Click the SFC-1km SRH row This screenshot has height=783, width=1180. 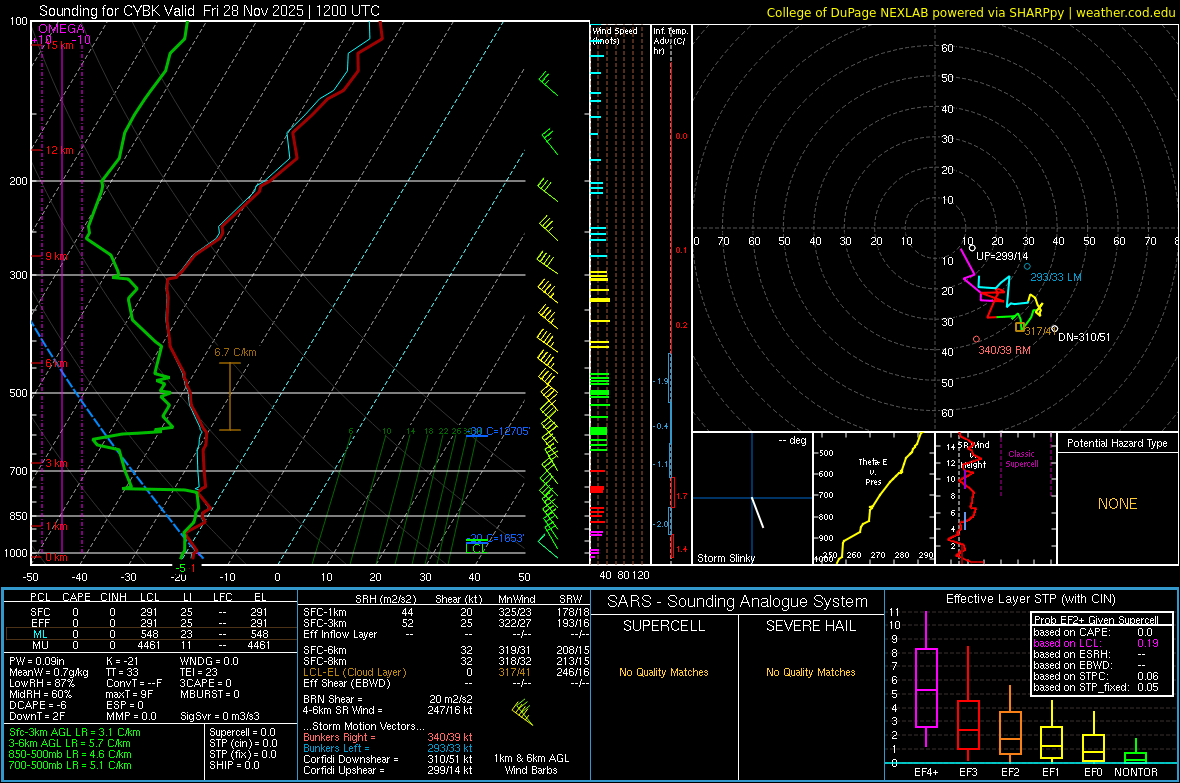click(x=446, y=612)
